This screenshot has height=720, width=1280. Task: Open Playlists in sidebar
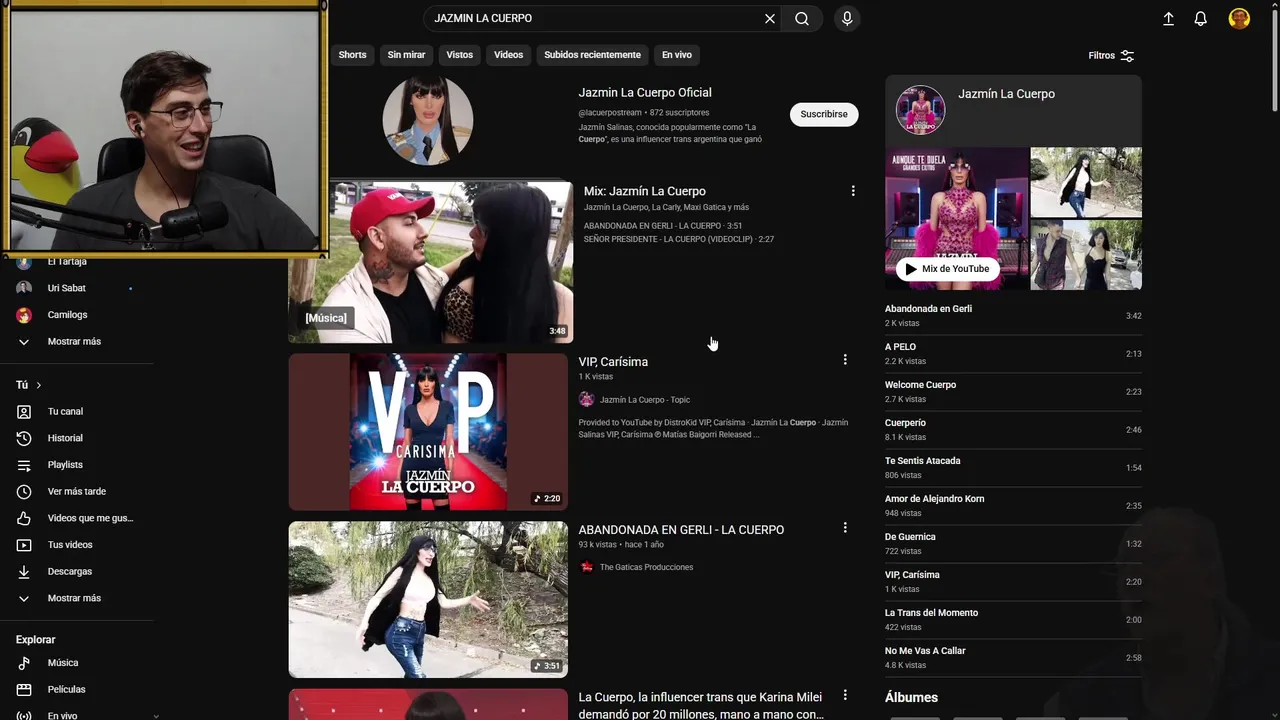(77, 465)
